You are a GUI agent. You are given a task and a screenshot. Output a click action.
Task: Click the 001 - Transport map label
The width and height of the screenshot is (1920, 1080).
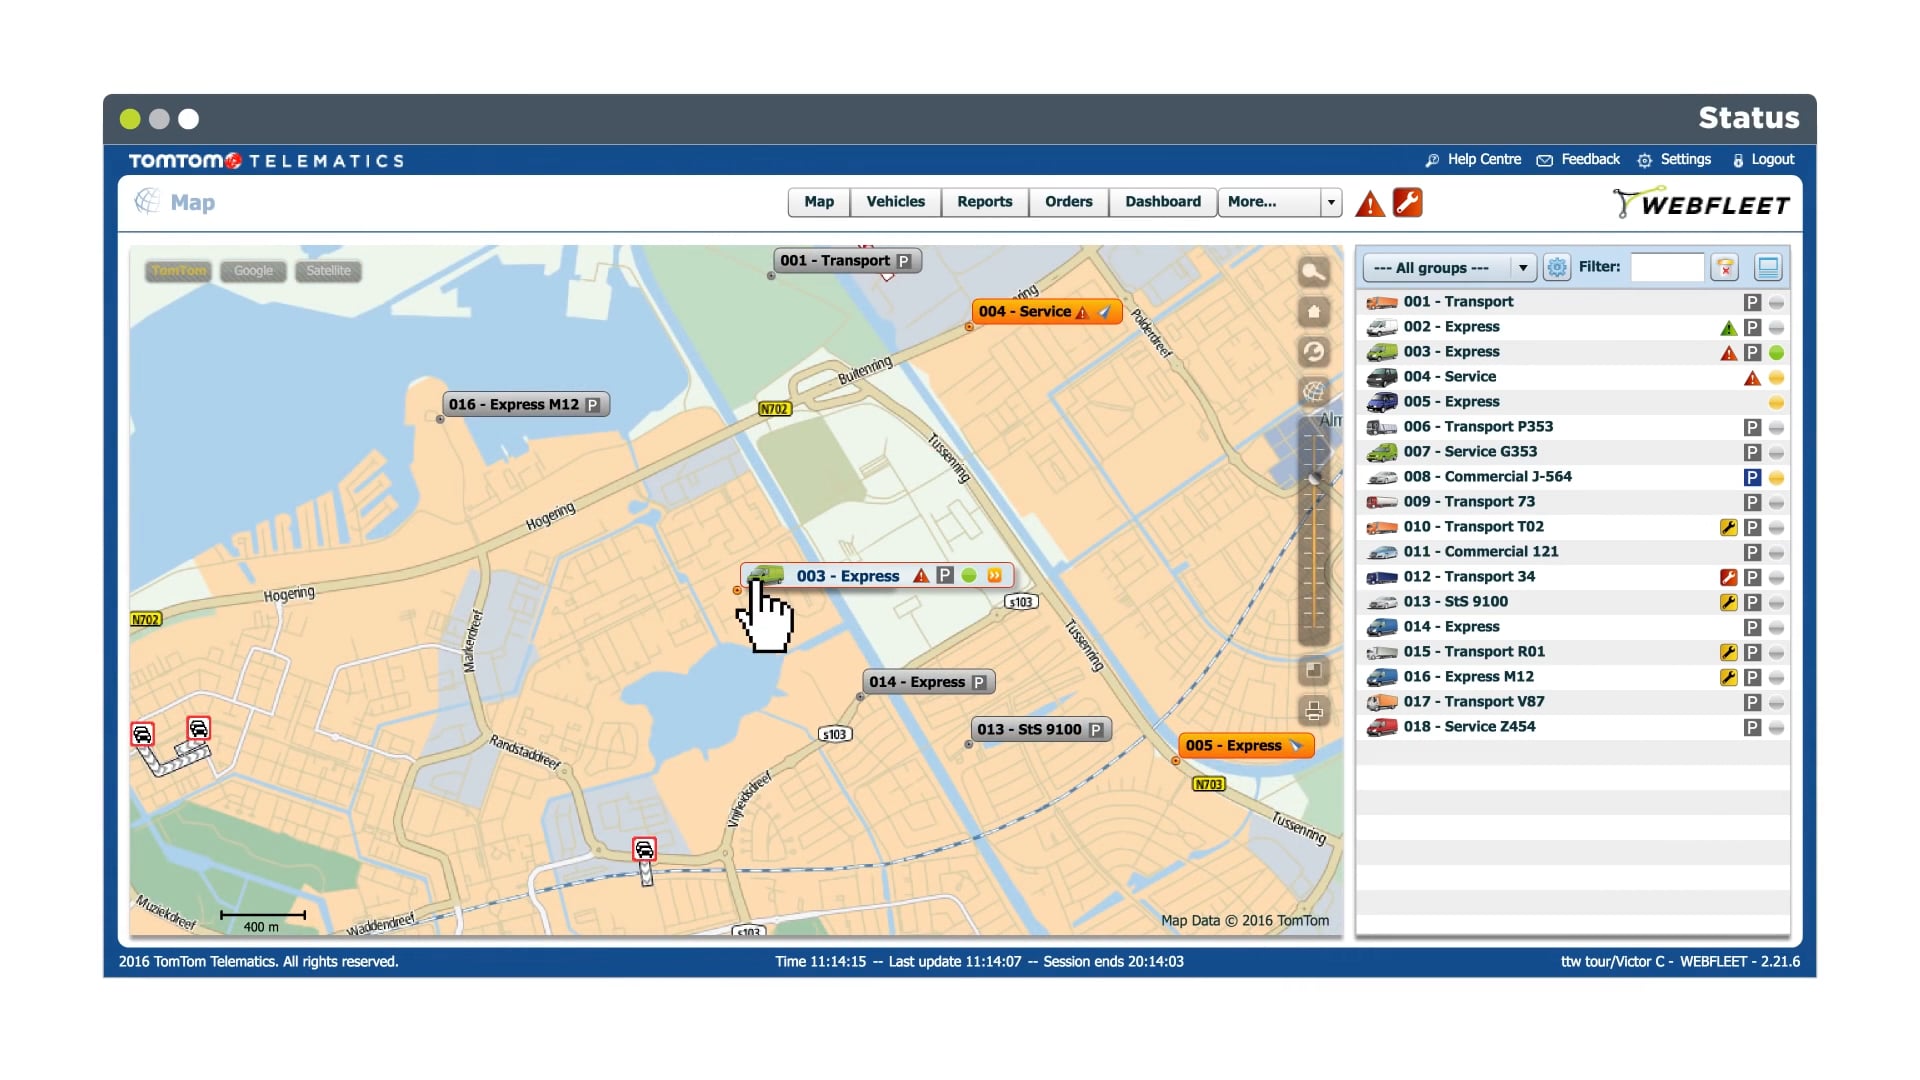848,261
